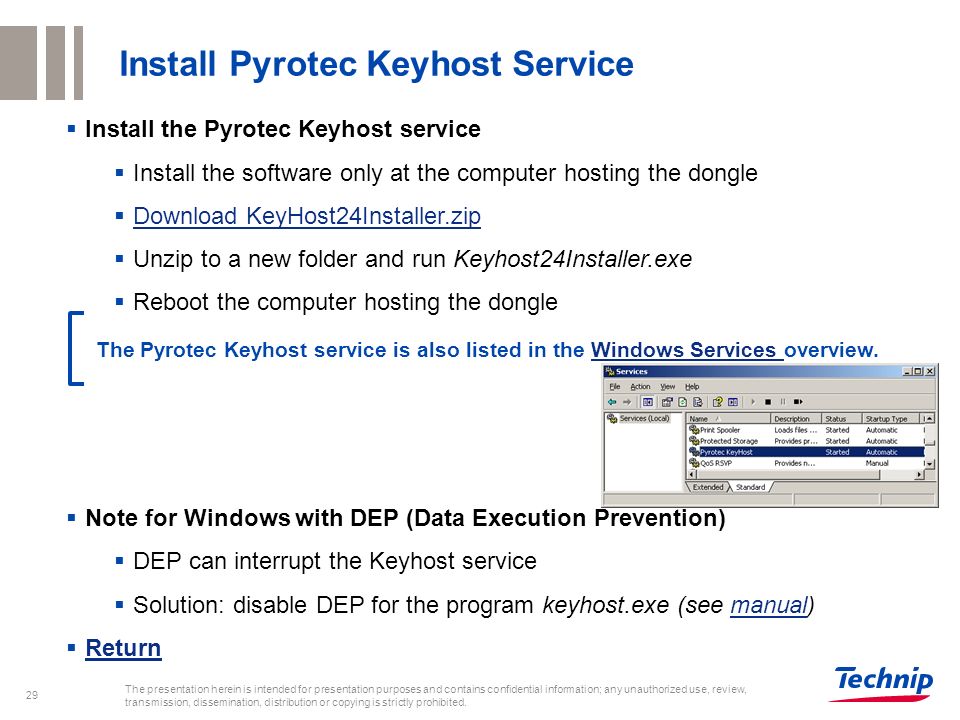Select the Print Spooler service row
Image resolution: width=960 pixels, height=720 pixels.
coord(805,430)
